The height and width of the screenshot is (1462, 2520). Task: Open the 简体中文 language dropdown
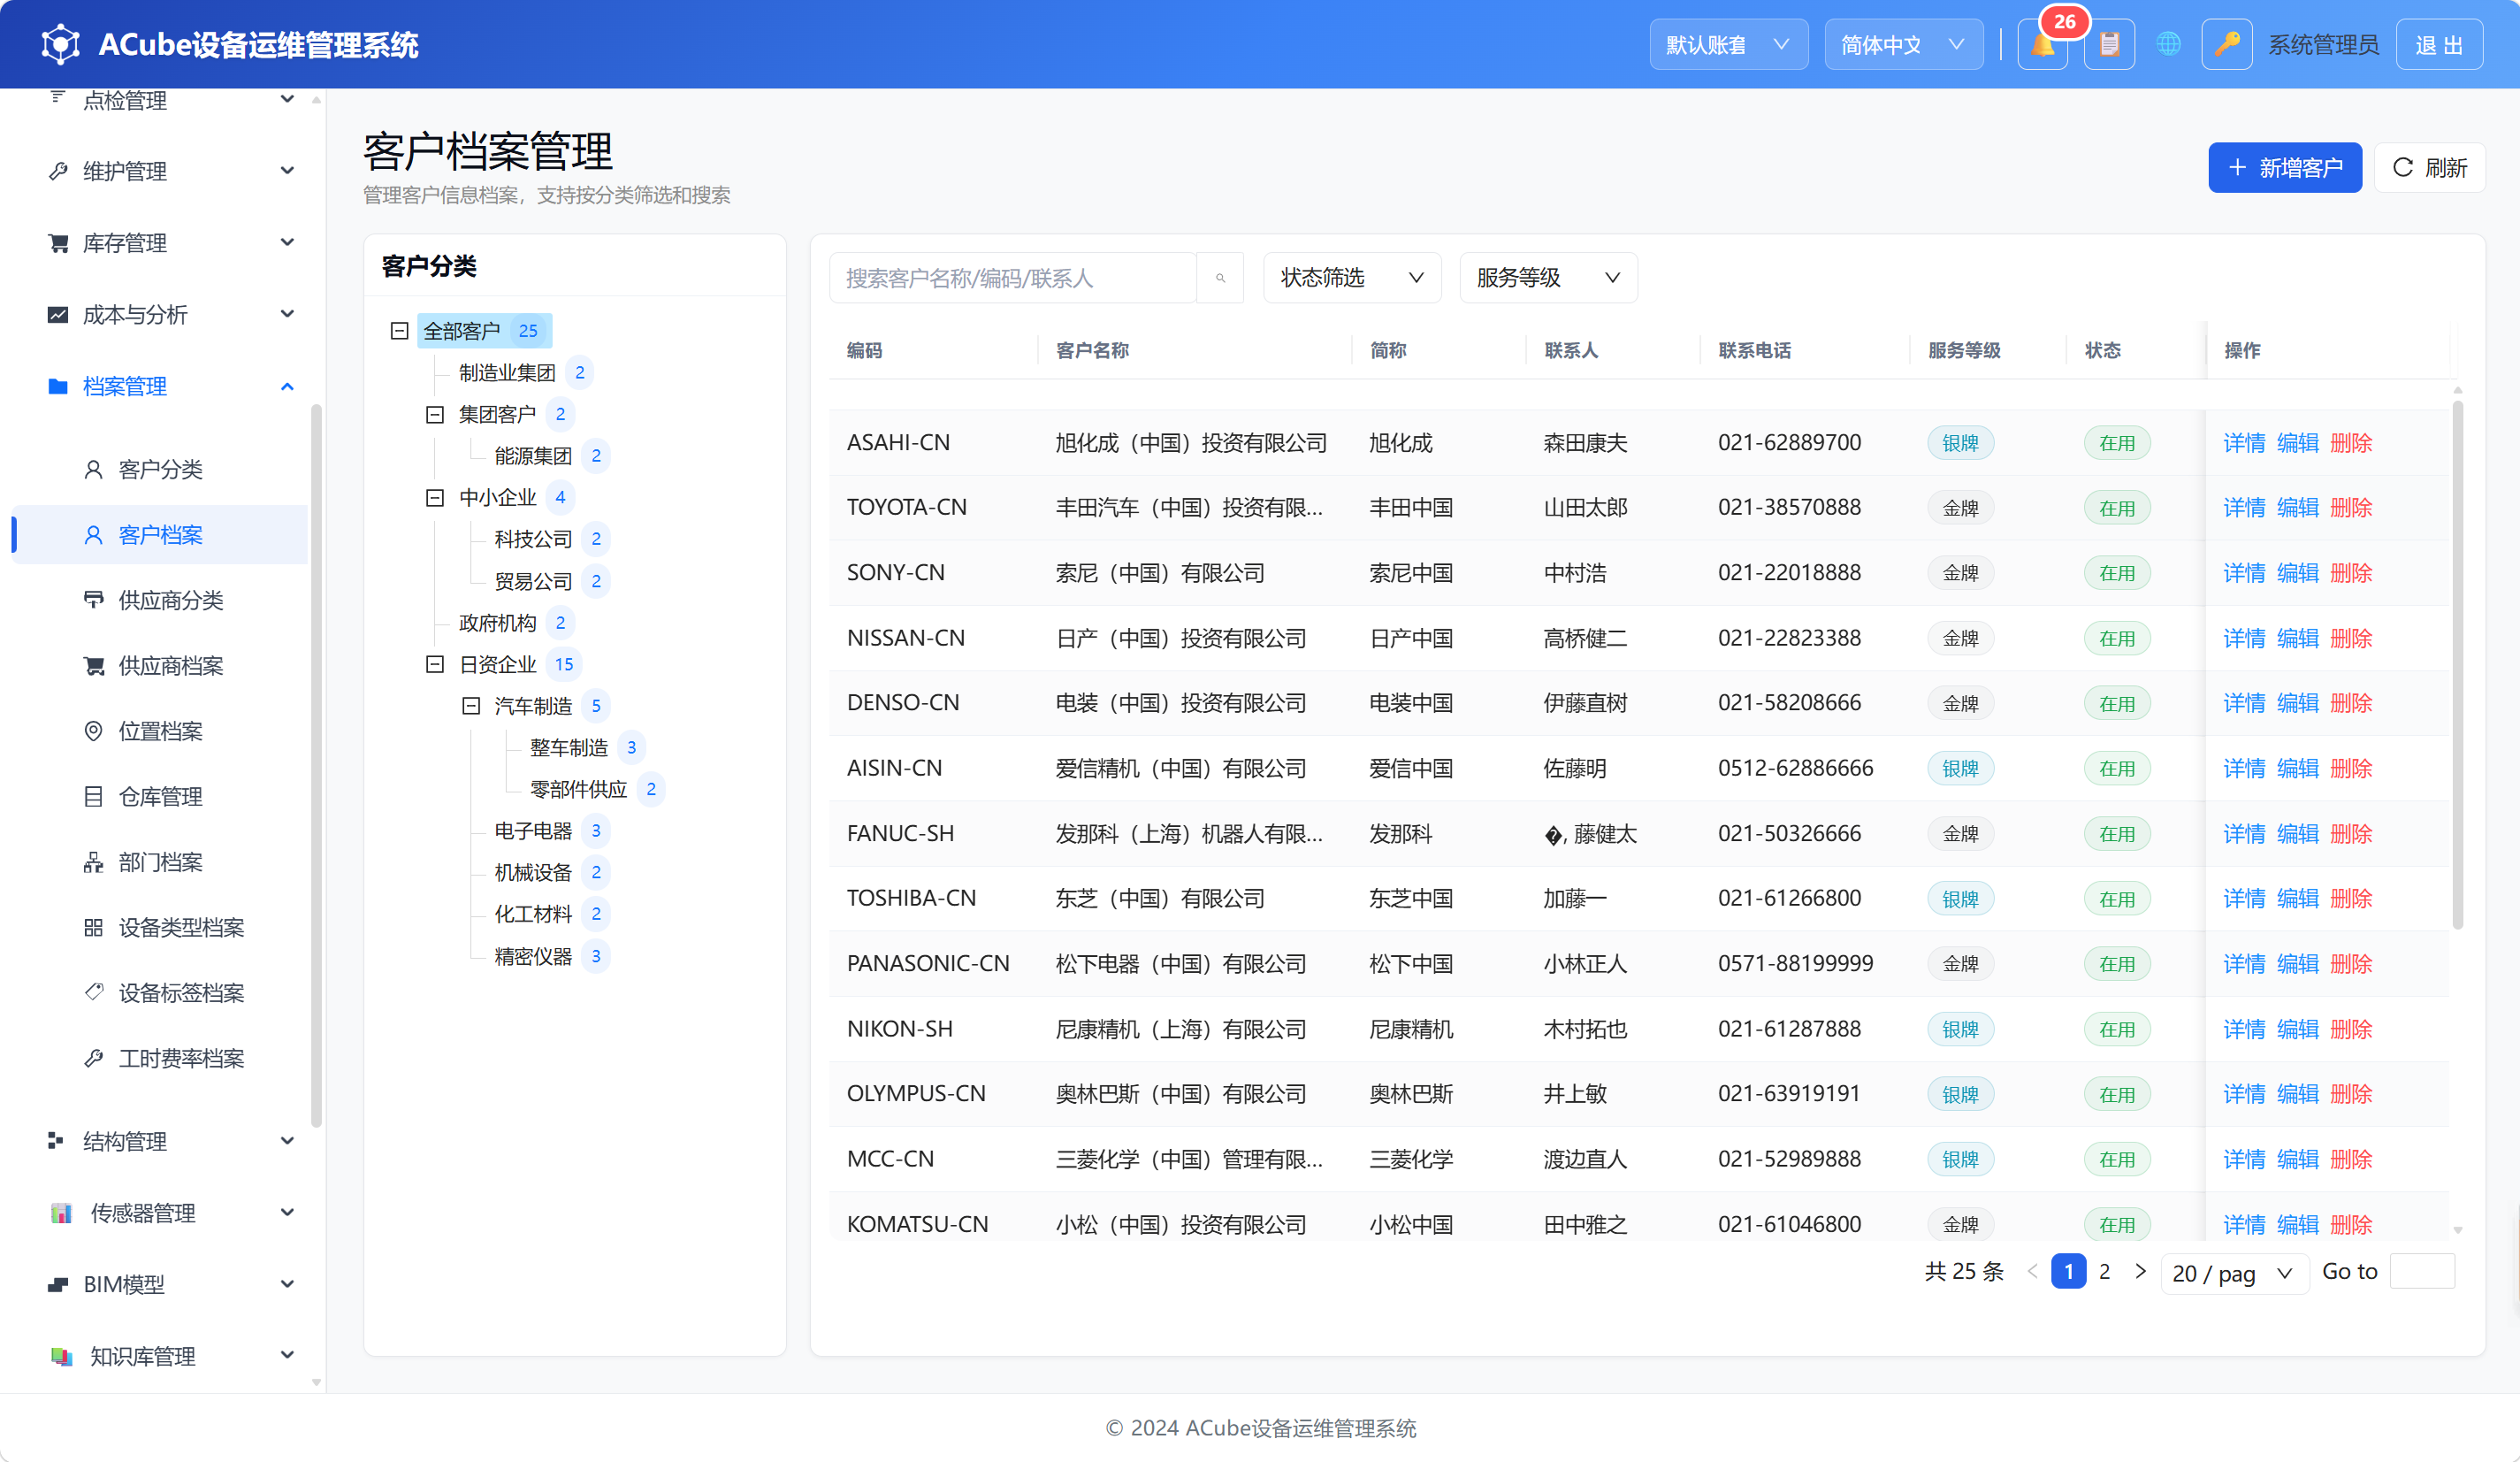pyautogui.click(x=1904, y=45)
